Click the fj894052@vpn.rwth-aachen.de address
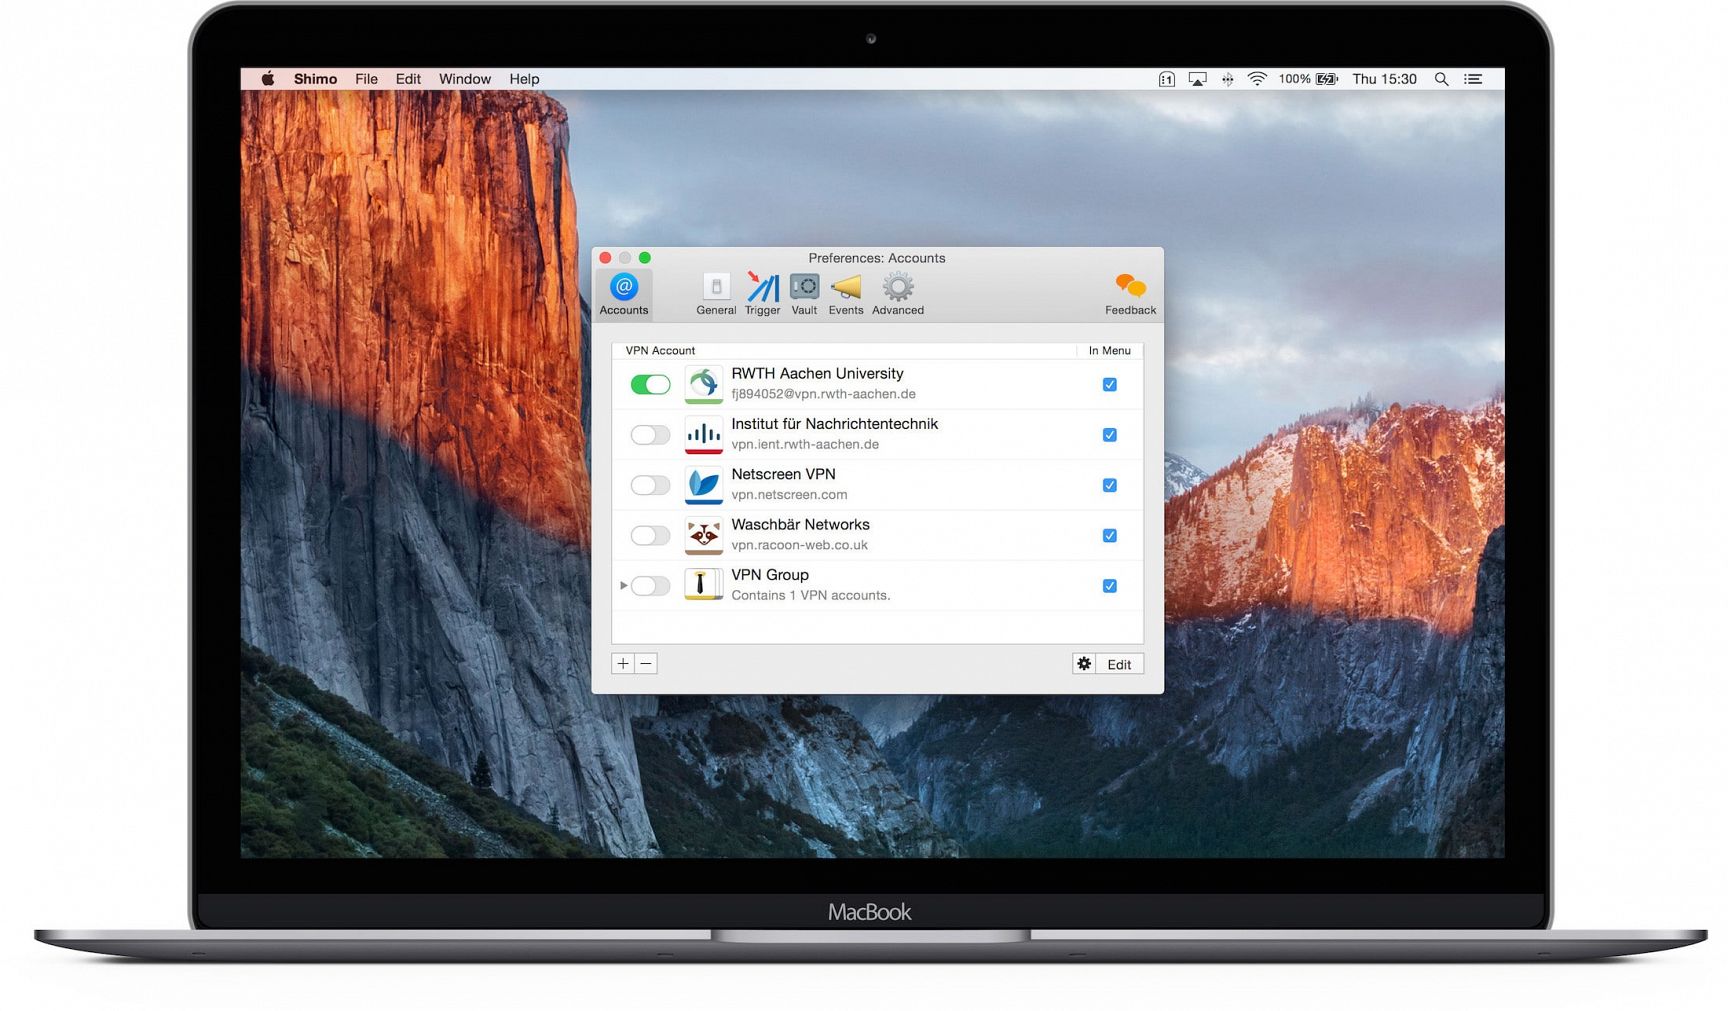Screen dimensions: 1728x1011 coord(823,394)
